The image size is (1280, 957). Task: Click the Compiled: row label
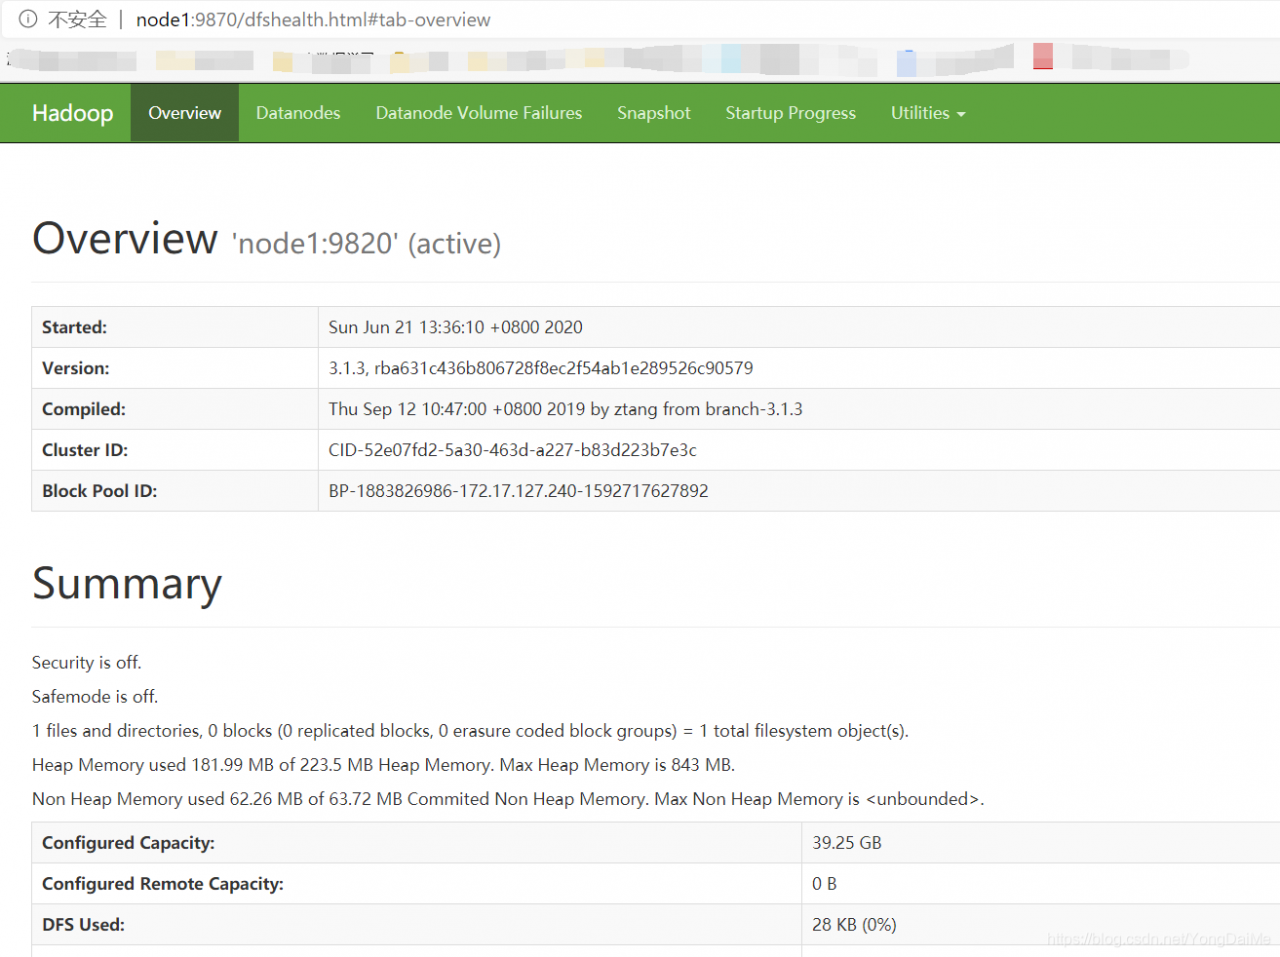tap(84, 409)
